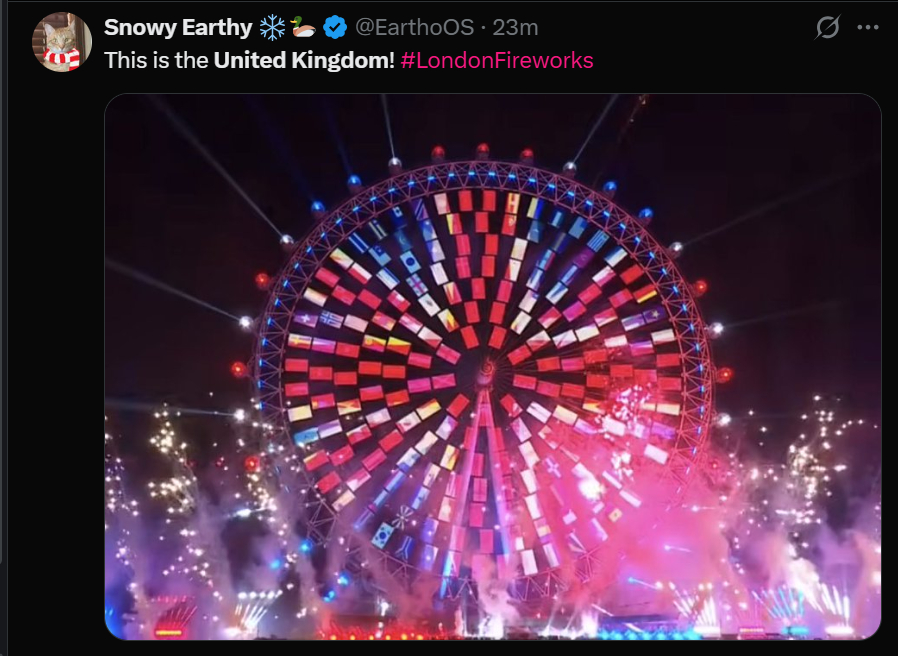Open Snowy Earthy's cat profile picture
Viewport: 898px width, 656px height.
(62, 42)
